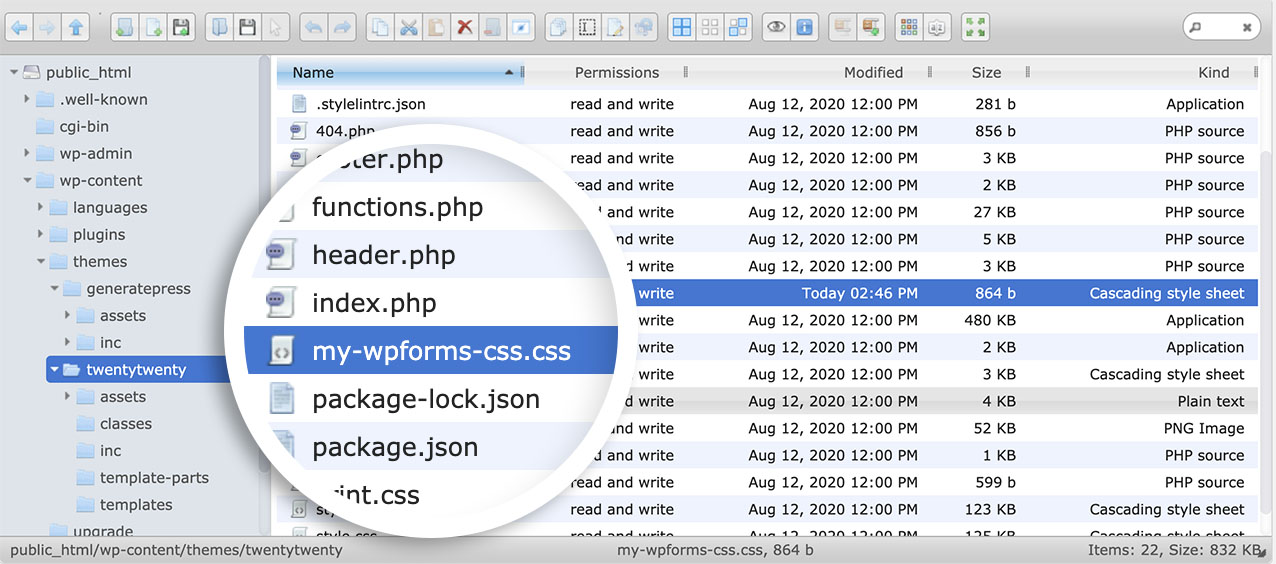Select the cgi-bin folder in tree
1276x564 pixels.
coord(84,126)
